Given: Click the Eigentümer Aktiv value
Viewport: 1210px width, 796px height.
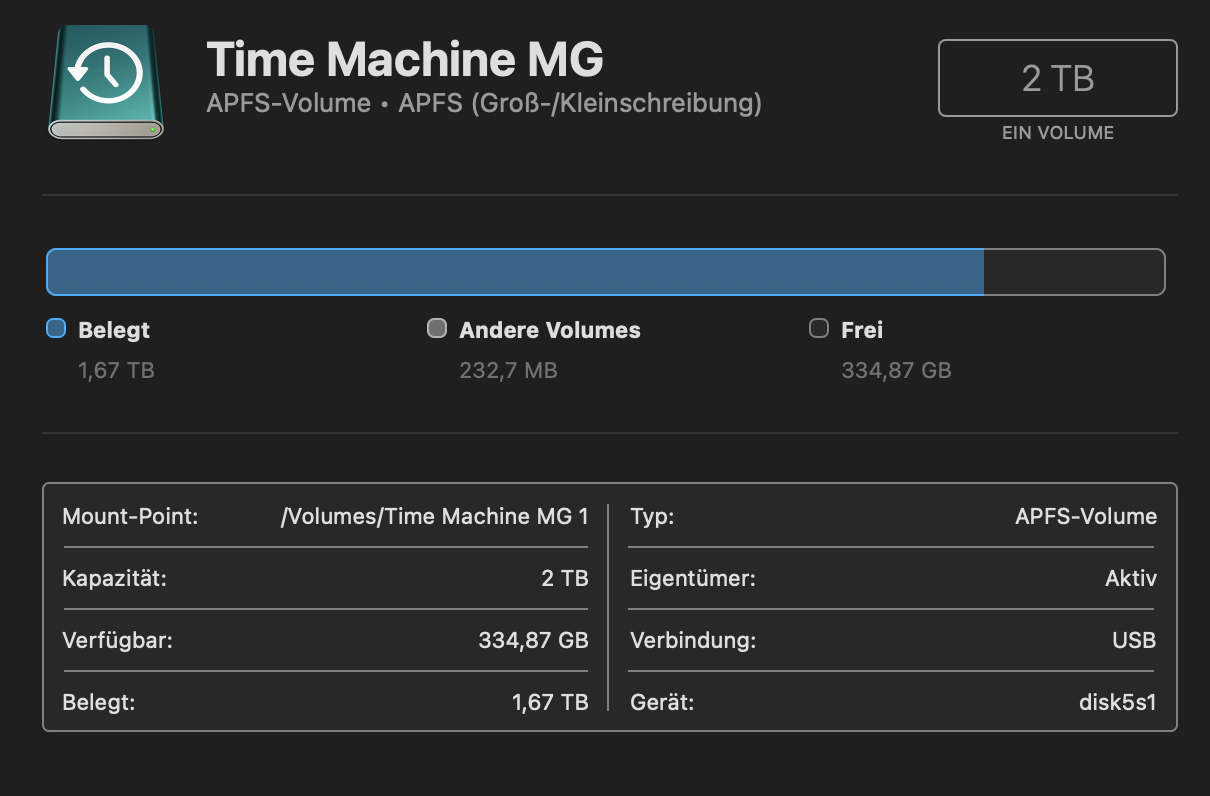Looking at the screenshot, I should click(x=1131, y=579).
